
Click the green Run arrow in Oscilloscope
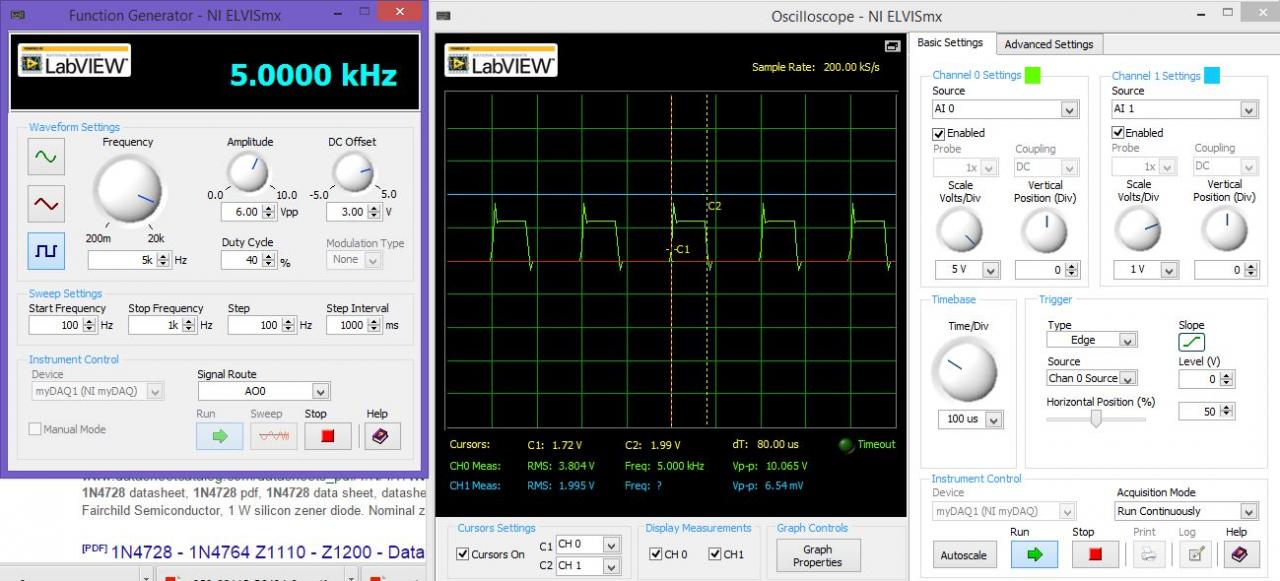[x=1034, y=553]
